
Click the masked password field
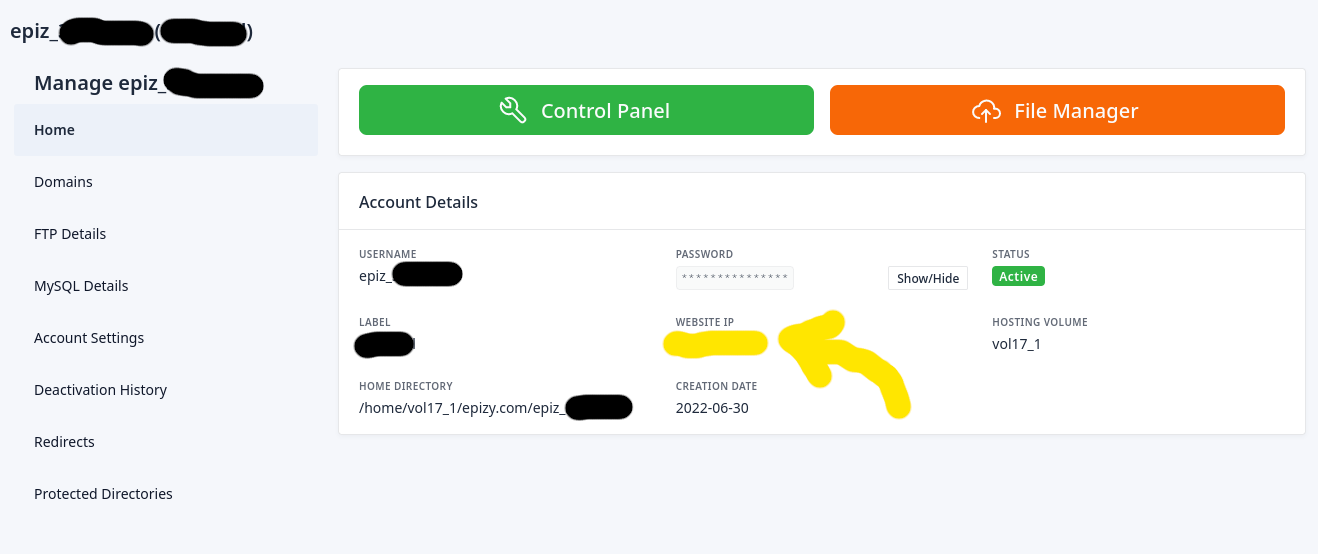point(735,277)
